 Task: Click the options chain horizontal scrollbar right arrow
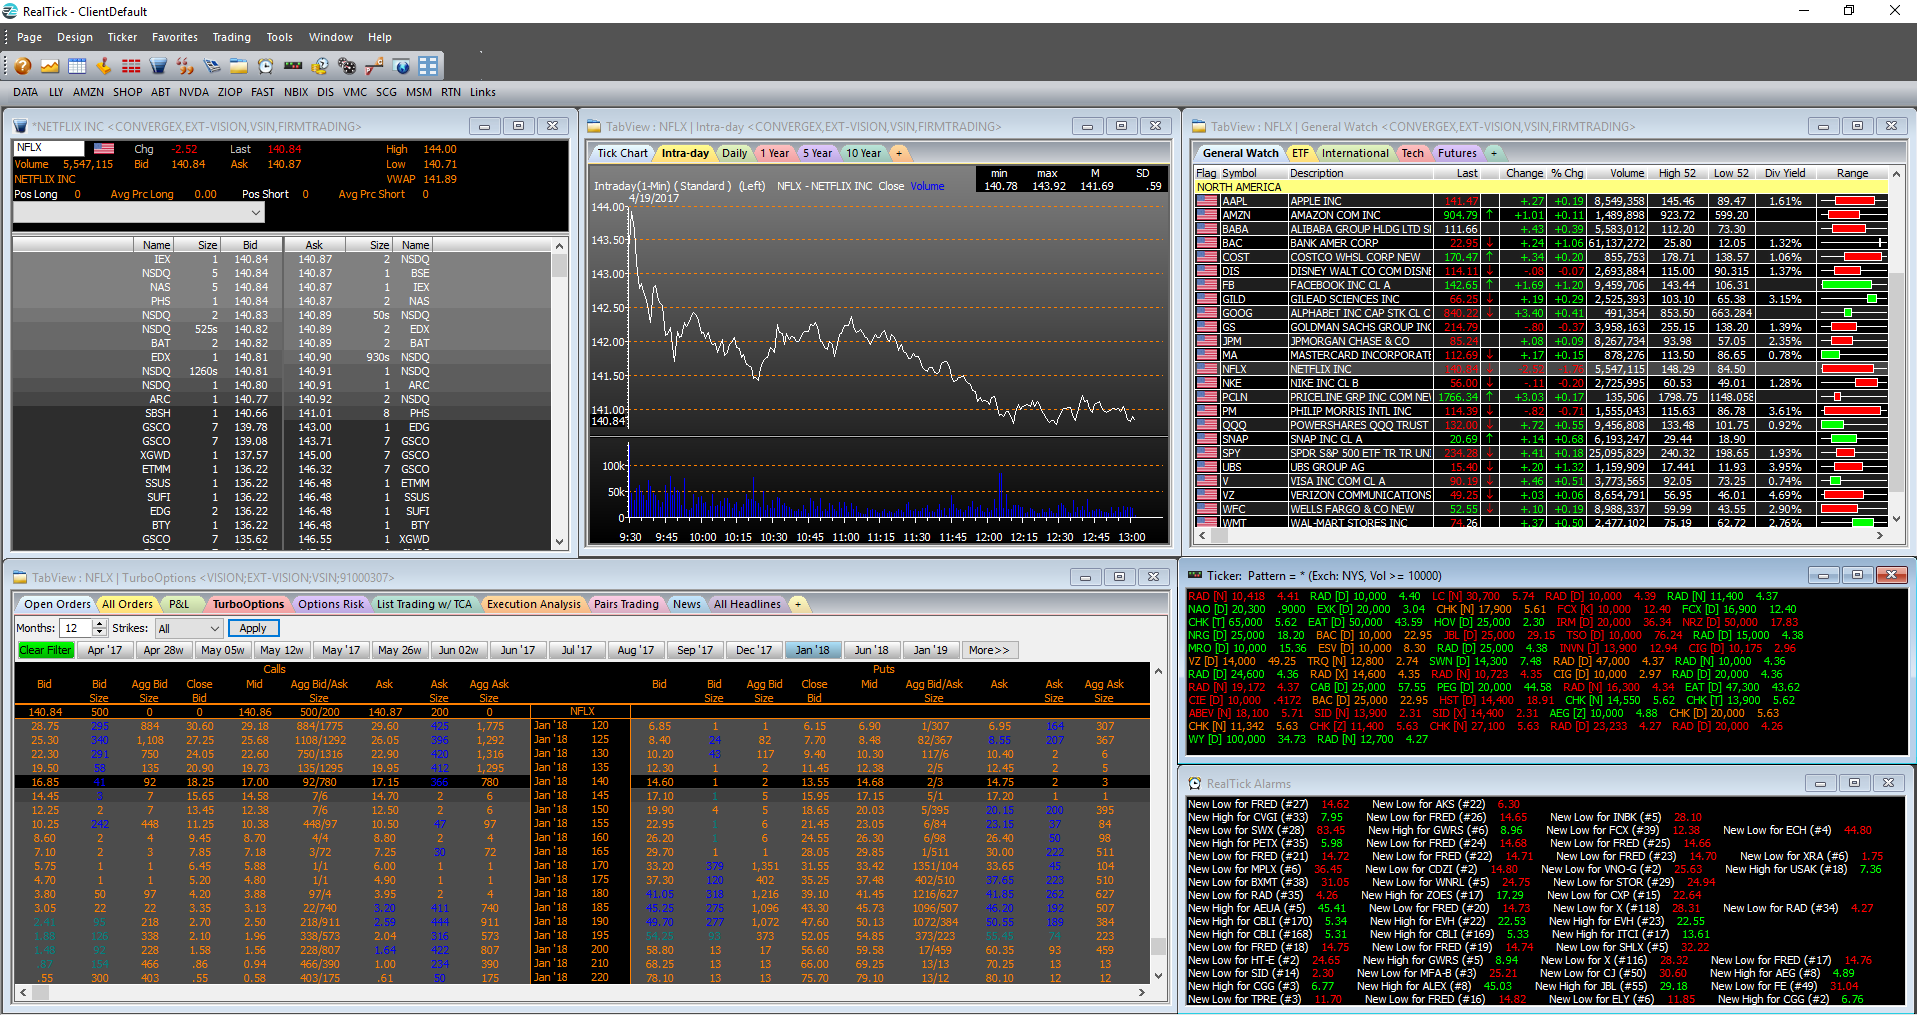point(1142,993)
